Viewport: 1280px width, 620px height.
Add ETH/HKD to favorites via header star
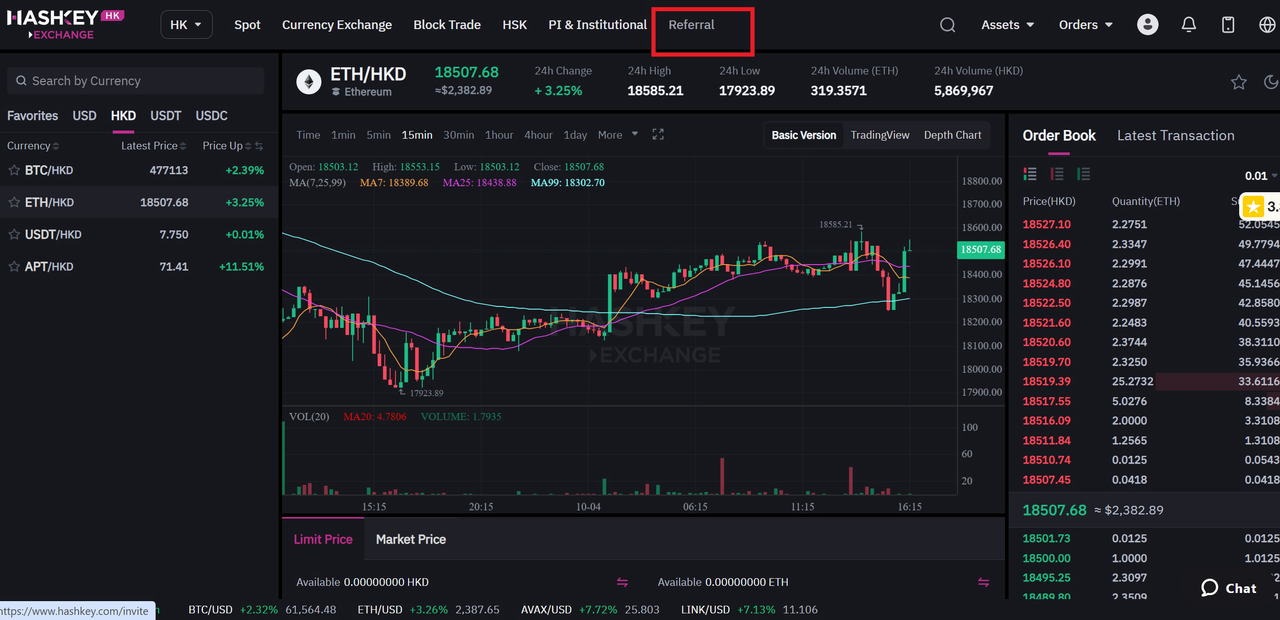pyautogui.click(x=1238, y=82)
